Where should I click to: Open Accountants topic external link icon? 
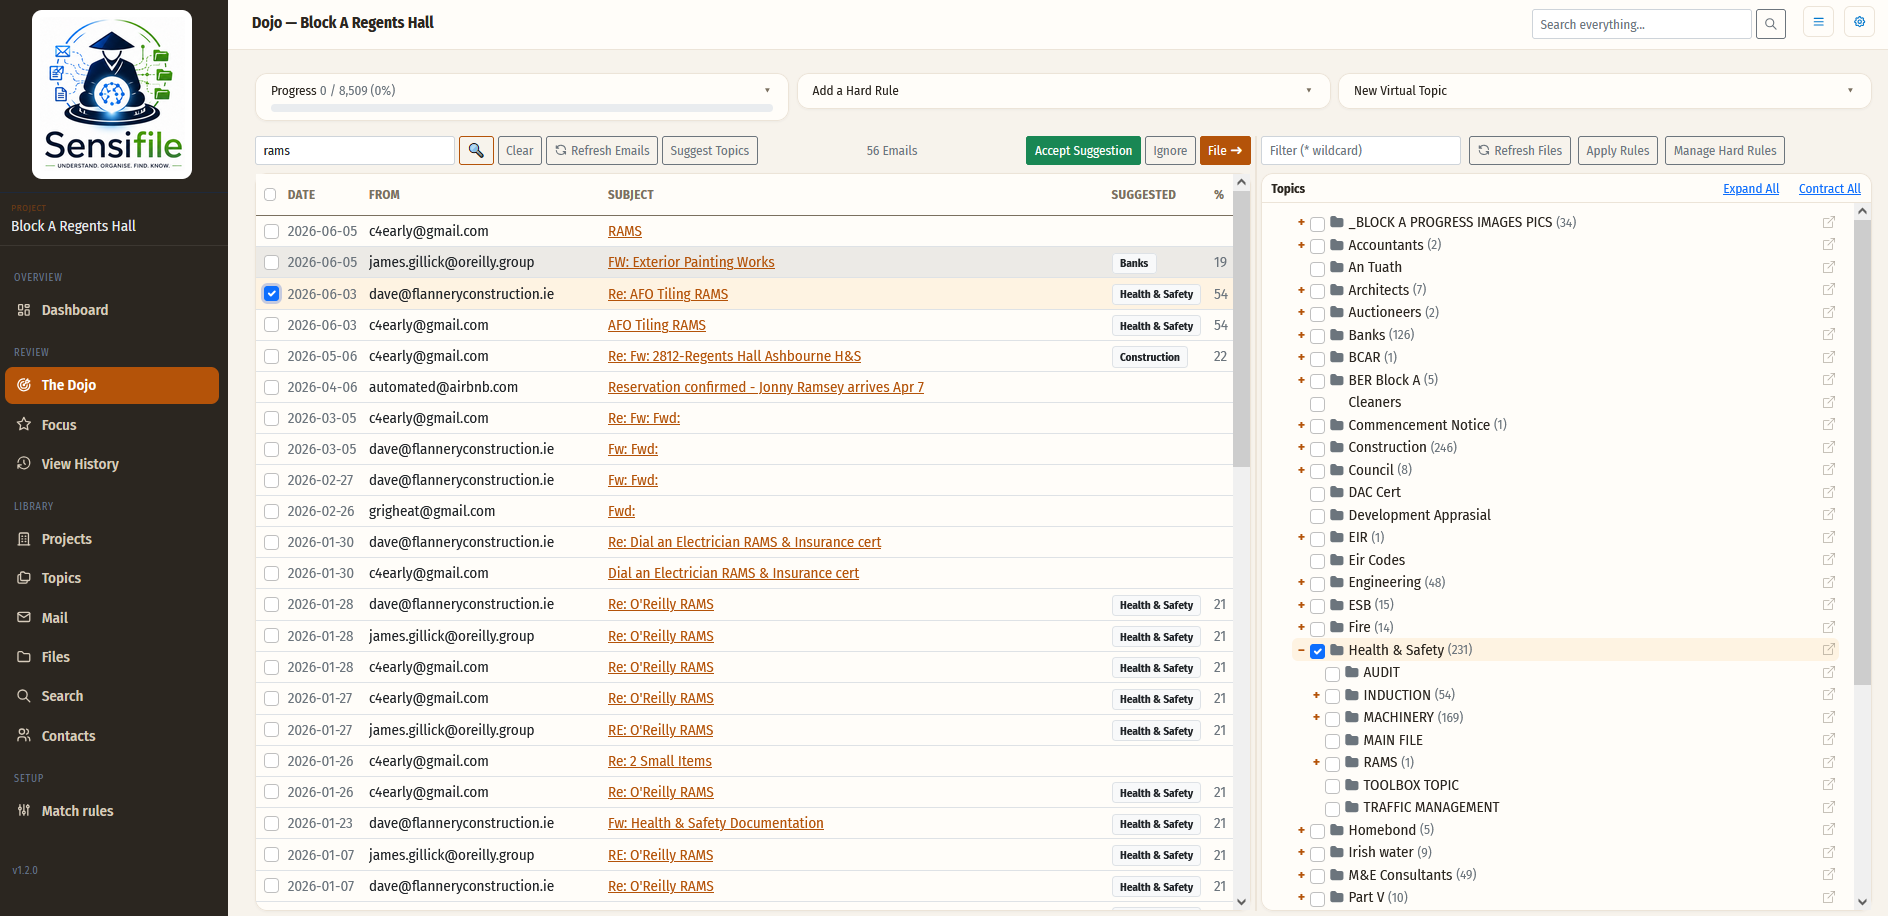[1828, 245]
